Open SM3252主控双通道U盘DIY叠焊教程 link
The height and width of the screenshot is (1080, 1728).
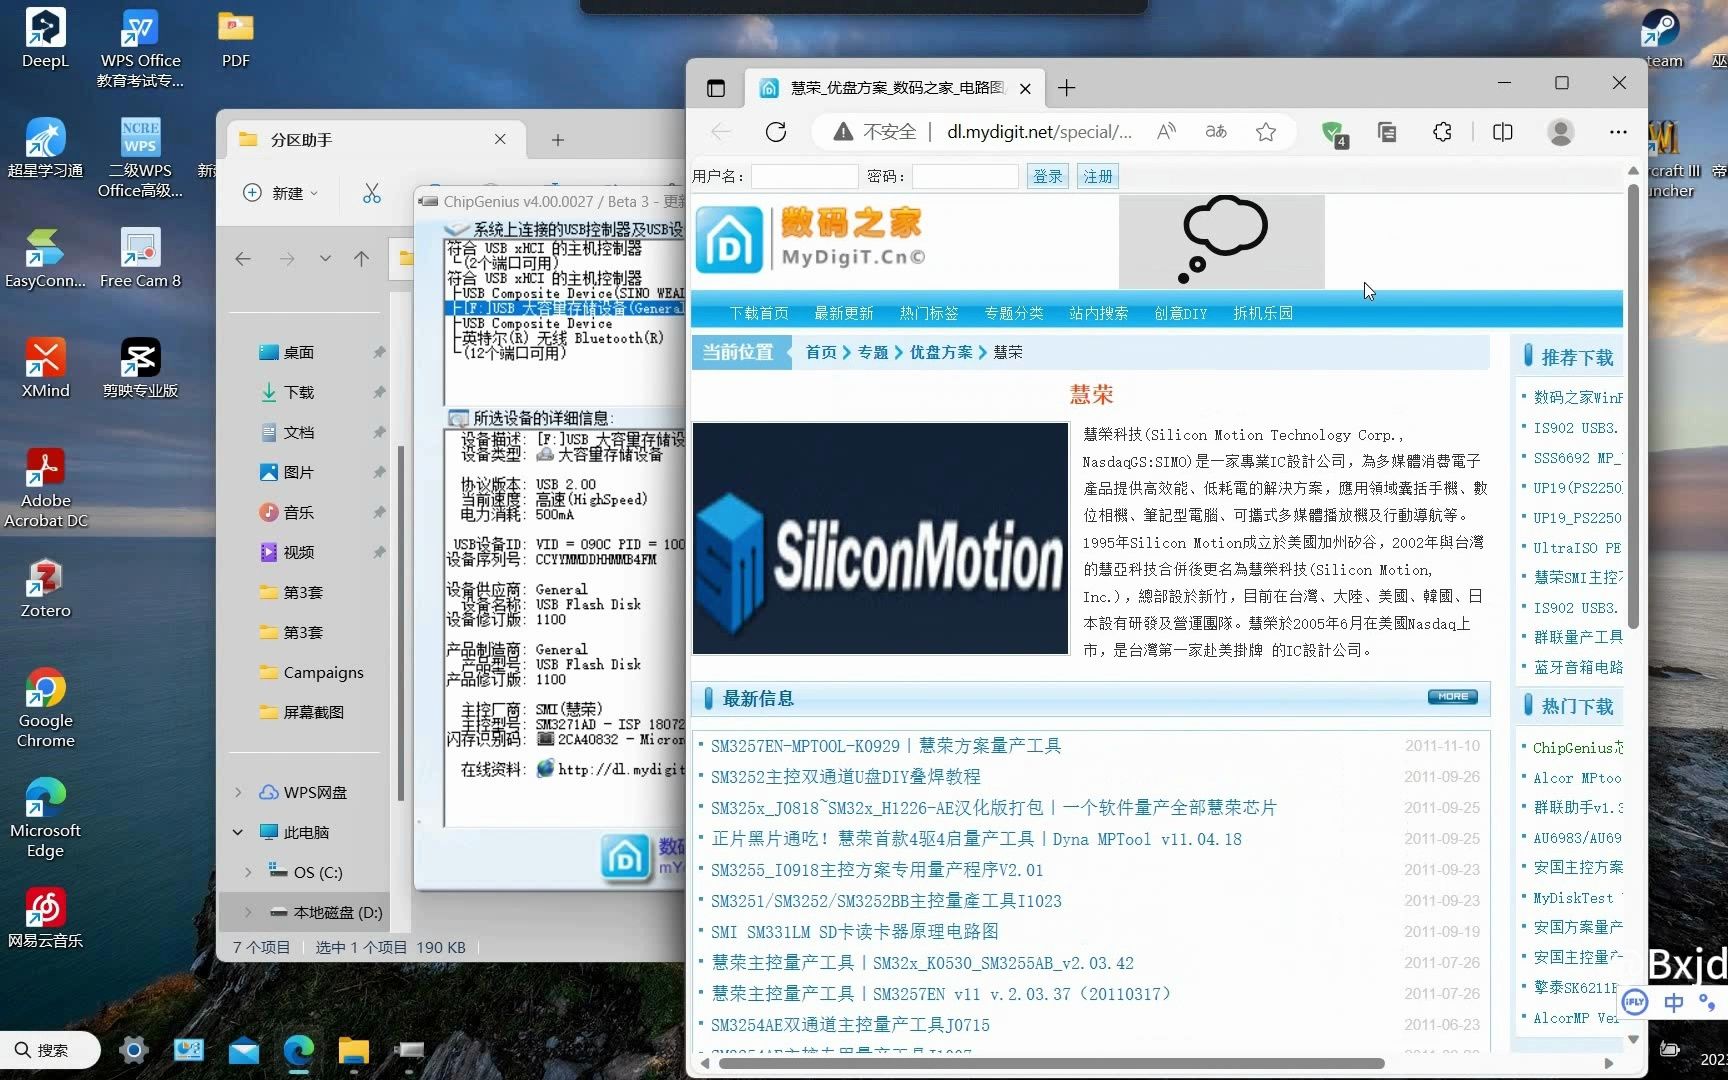point(846,776)
